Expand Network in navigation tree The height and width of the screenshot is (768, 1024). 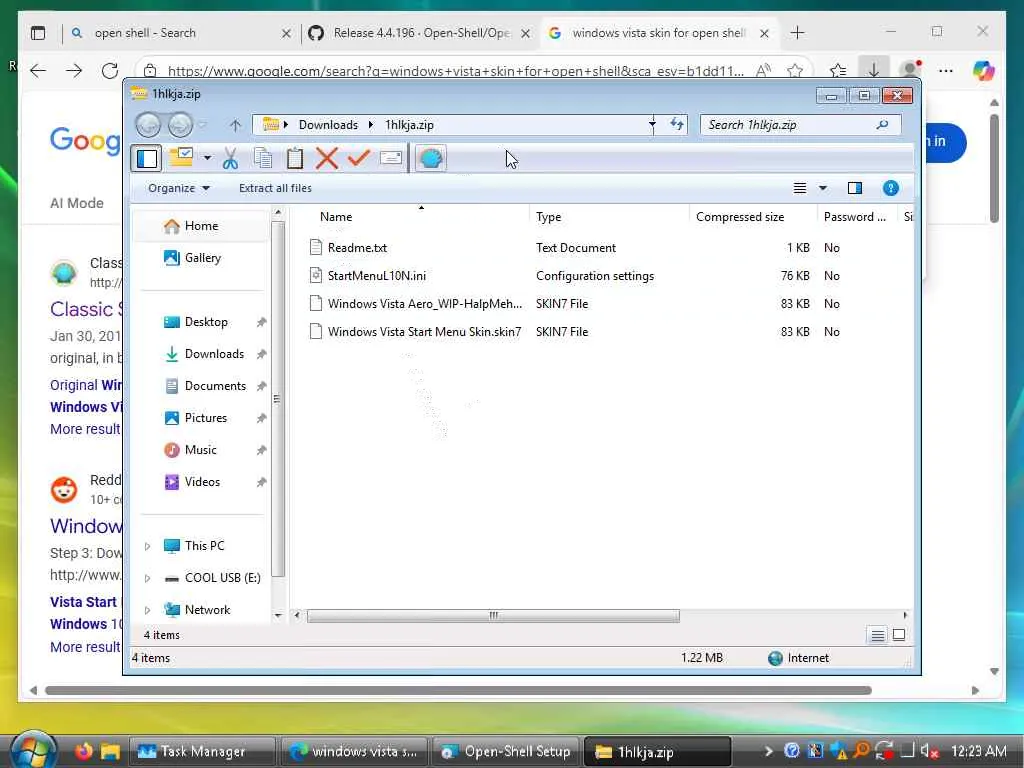click(148, 610)
